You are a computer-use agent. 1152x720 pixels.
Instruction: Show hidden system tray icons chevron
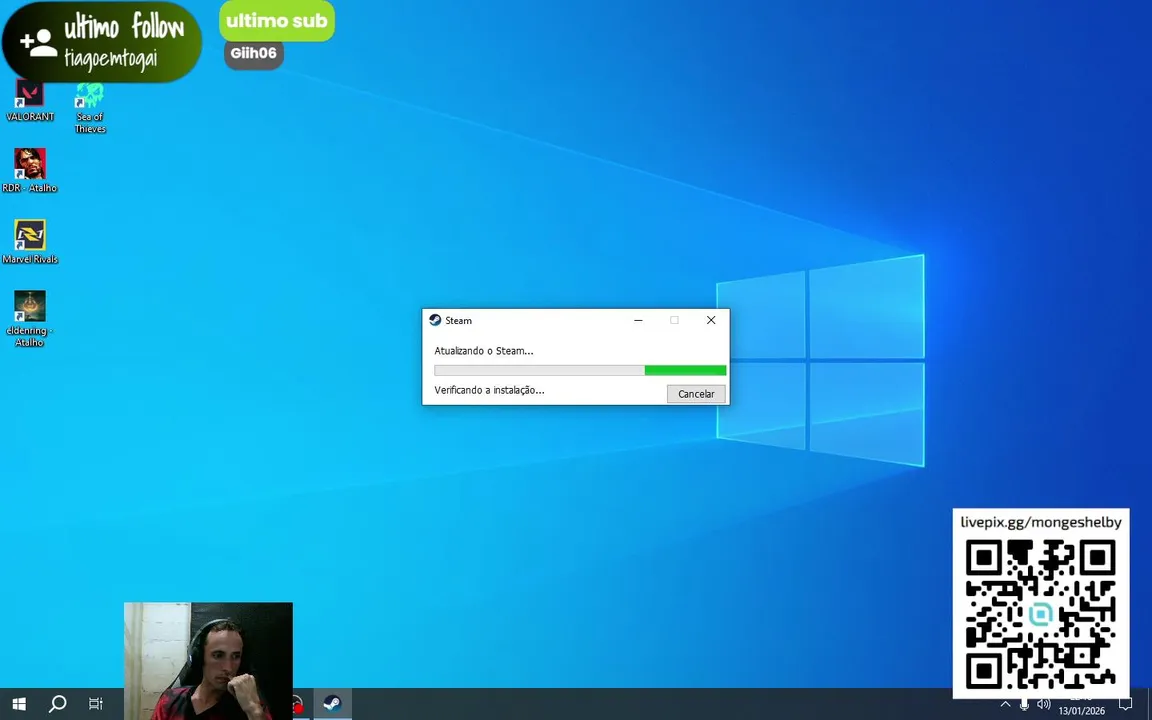coord(1005,704)
